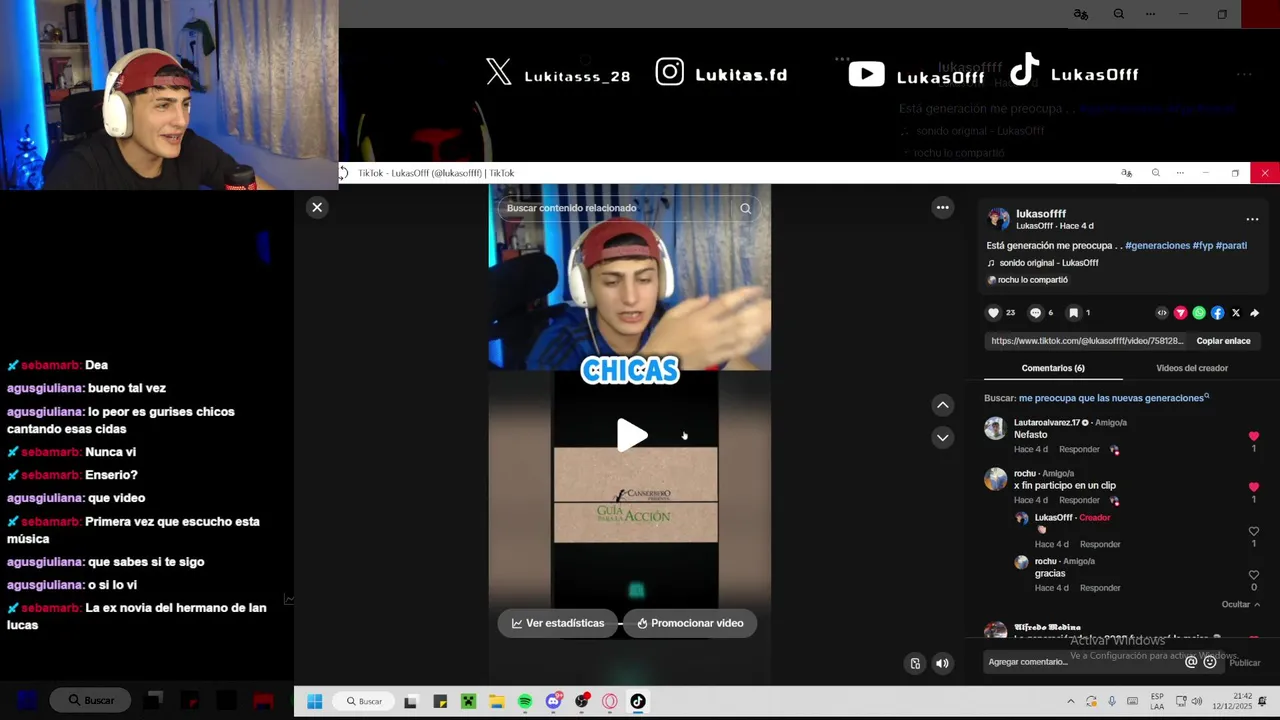This screenshot has height=720, width=1280.
Task: Click the floating player icon beside volume
Action: [x=915, y=663]
